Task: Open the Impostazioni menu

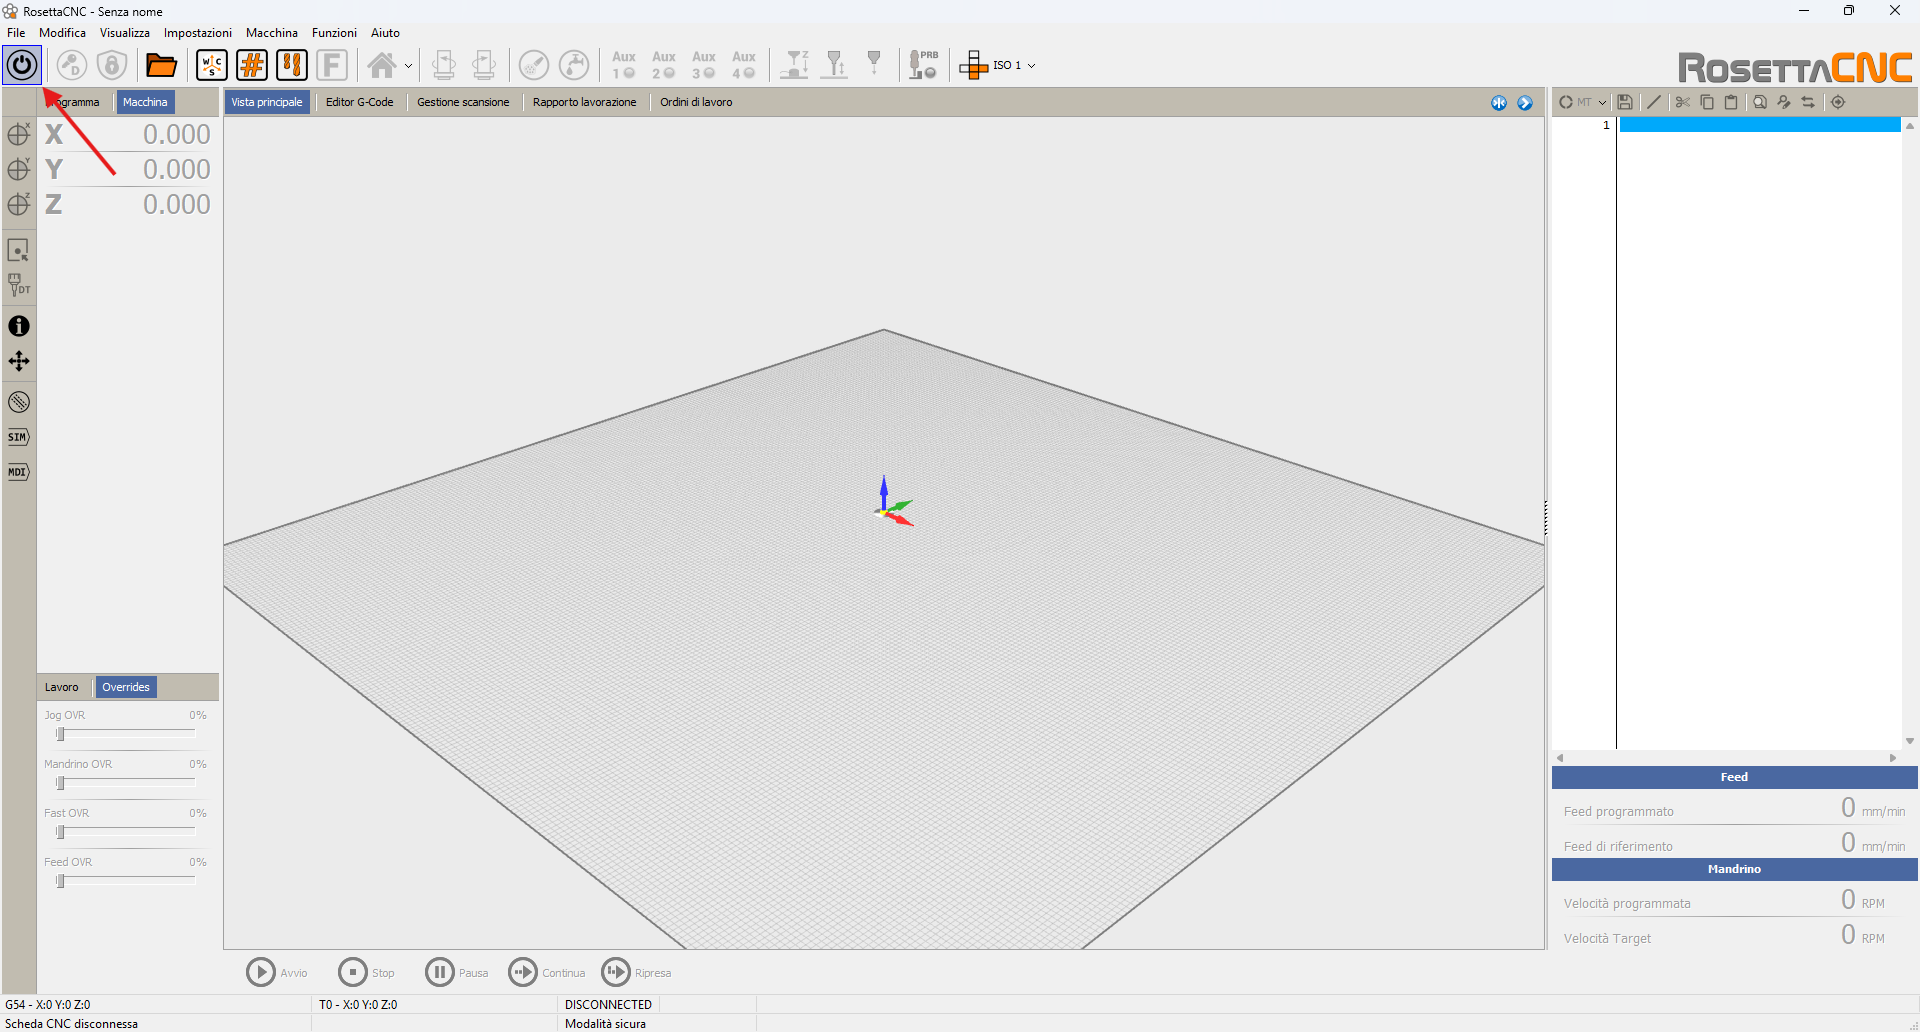Action: click(x=197, y=33)
